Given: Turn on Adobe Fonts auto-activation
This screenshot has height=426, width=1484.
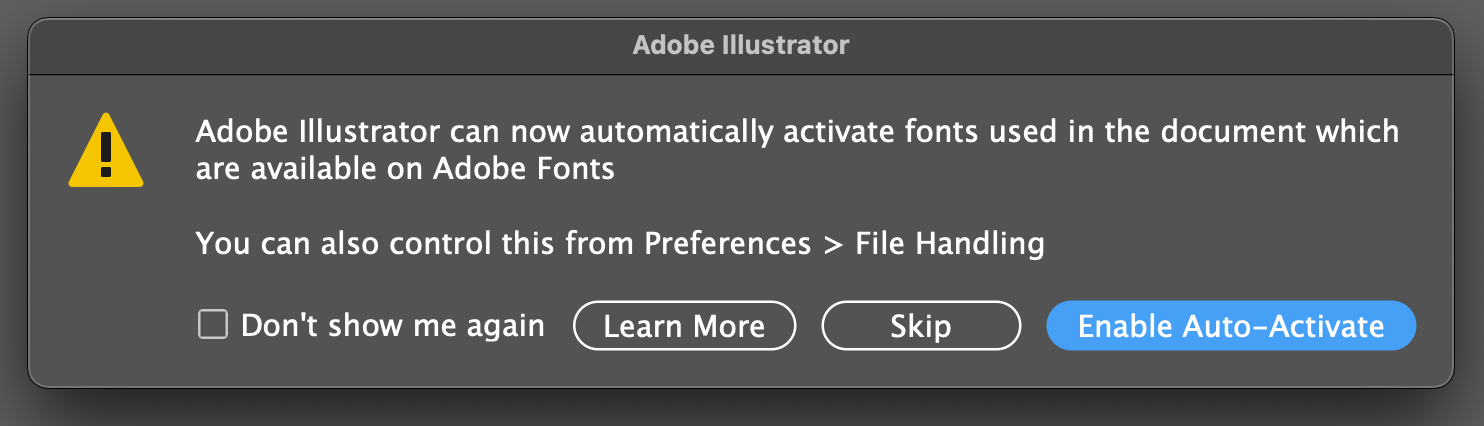Looking at the screenshot, I should pyautogui.click(x=1231, y=326).
